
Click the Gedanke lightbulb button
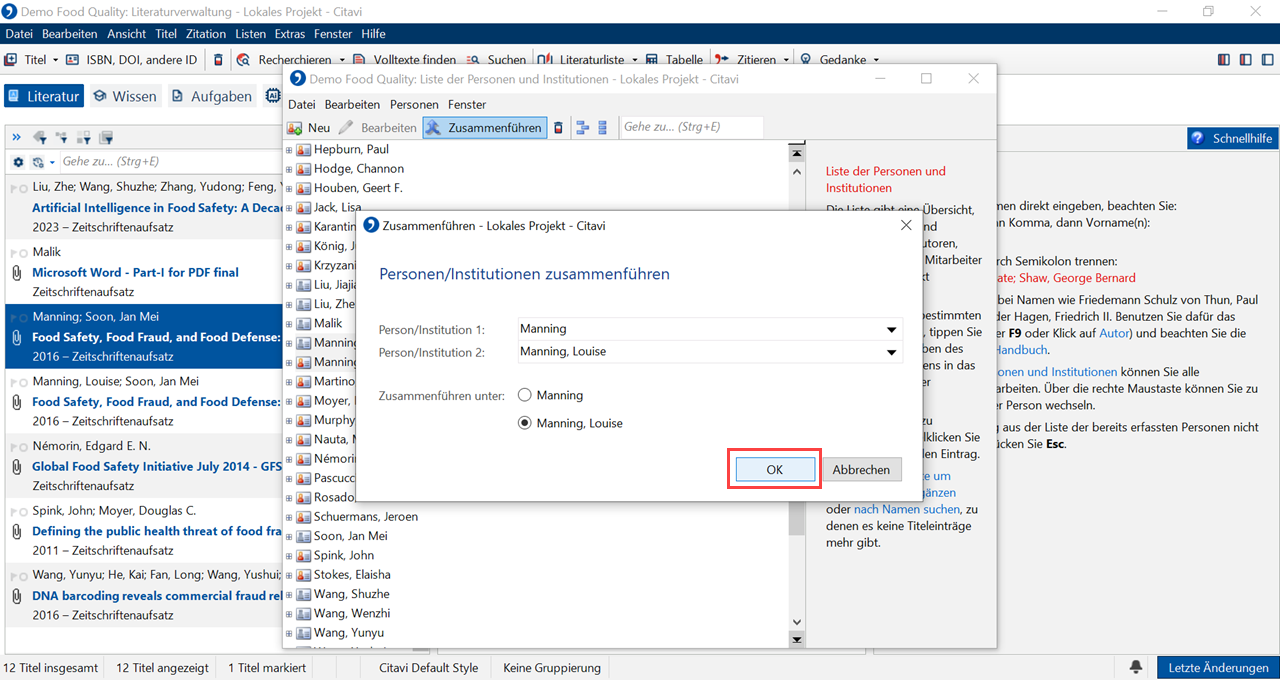coord(840,60)
